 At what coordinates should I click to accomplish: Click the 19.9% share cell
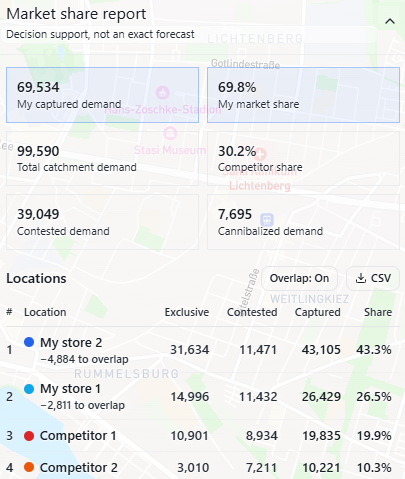coord(374,436)
